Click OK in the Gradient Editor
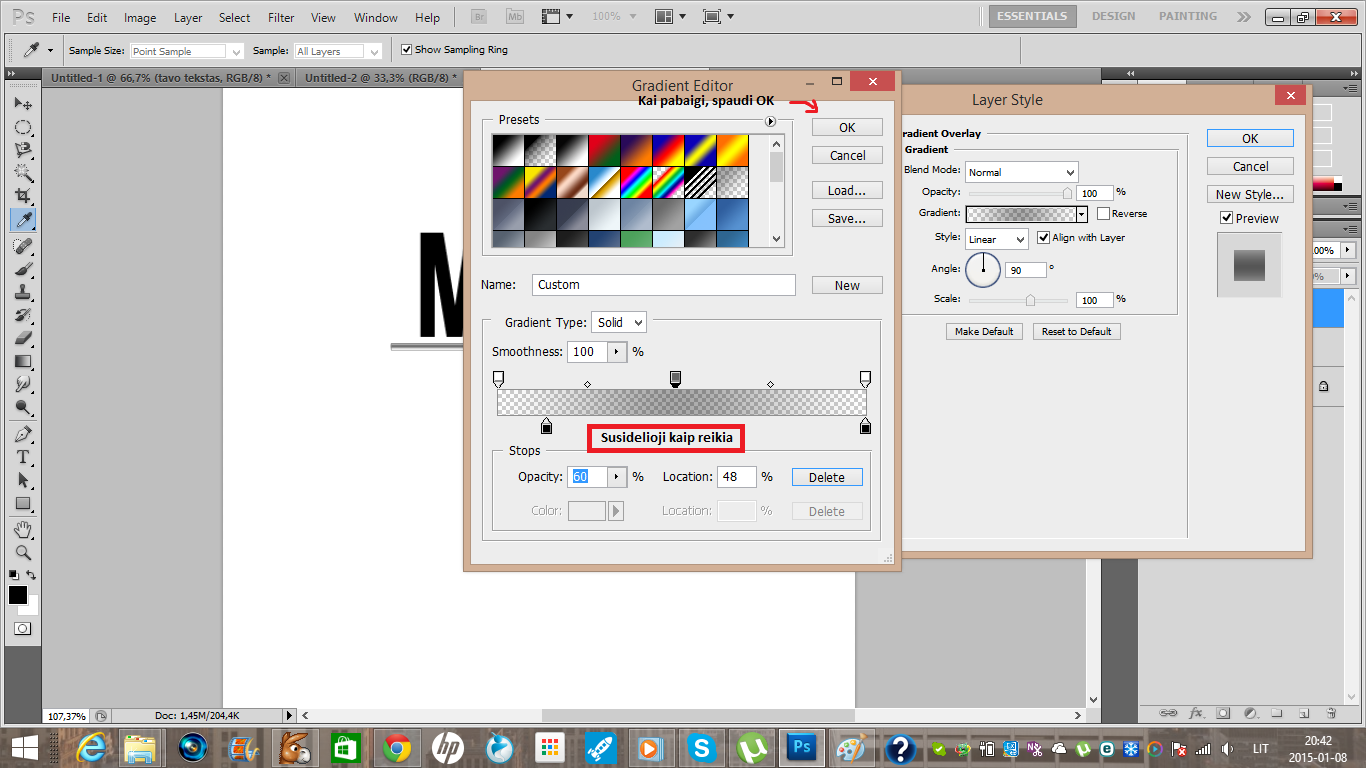 pos(847,127)
